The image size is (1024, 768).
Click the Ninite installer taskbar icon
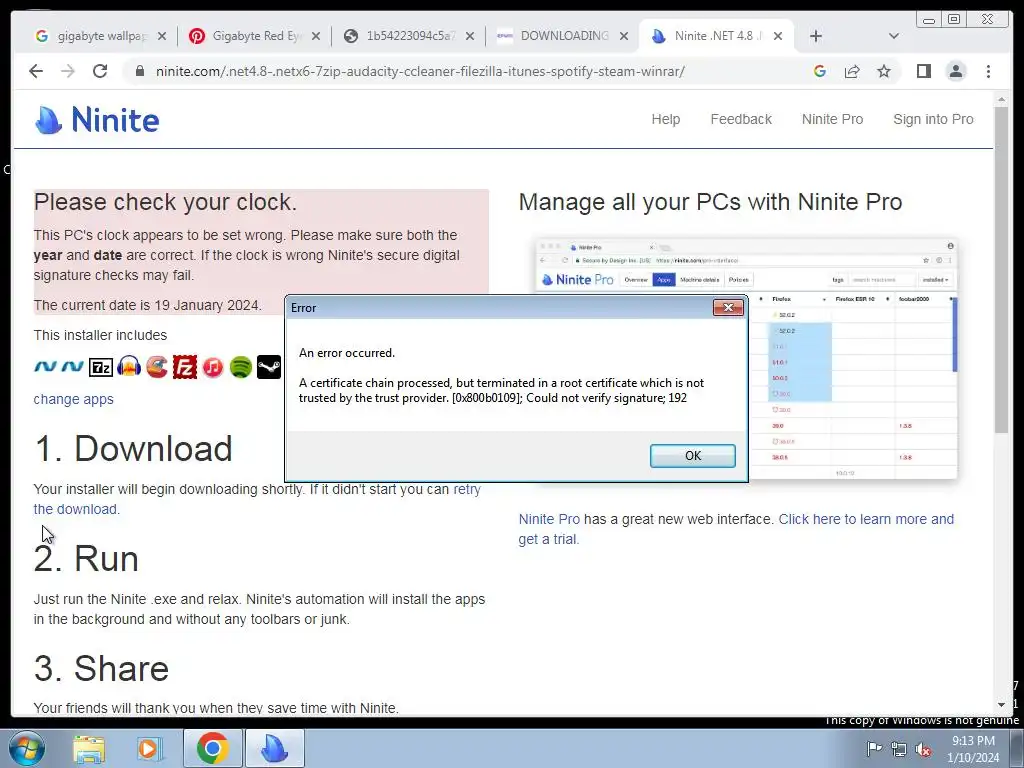(x=274, y=748)
